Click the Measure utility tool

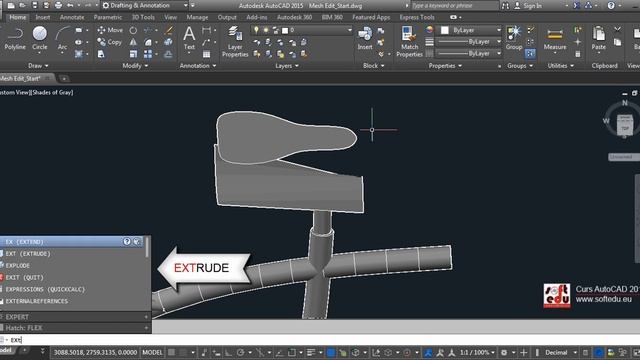tap(555, 38)
